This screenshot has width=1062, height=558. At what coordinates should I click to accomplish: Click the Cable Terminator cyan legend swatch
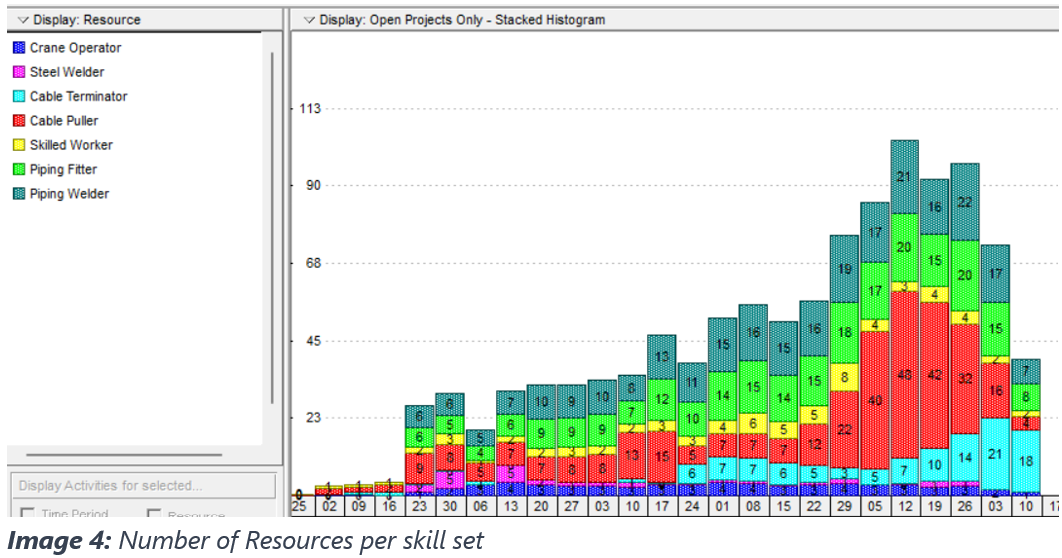[18, 97]
